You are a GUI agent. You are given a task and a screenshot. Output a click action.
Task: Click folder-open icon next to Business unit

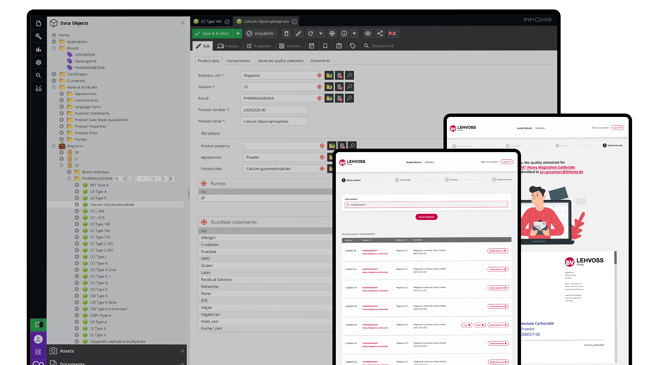(329, 75)
